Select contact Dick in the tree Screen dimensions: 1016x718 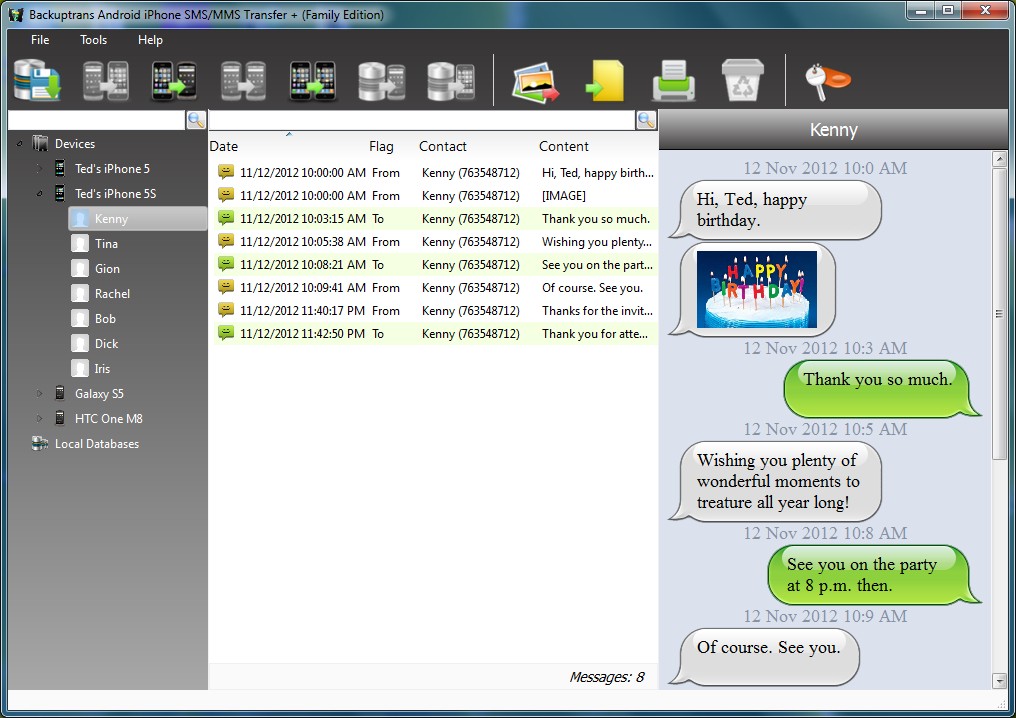pyautogui.click(x=106, y=343)
